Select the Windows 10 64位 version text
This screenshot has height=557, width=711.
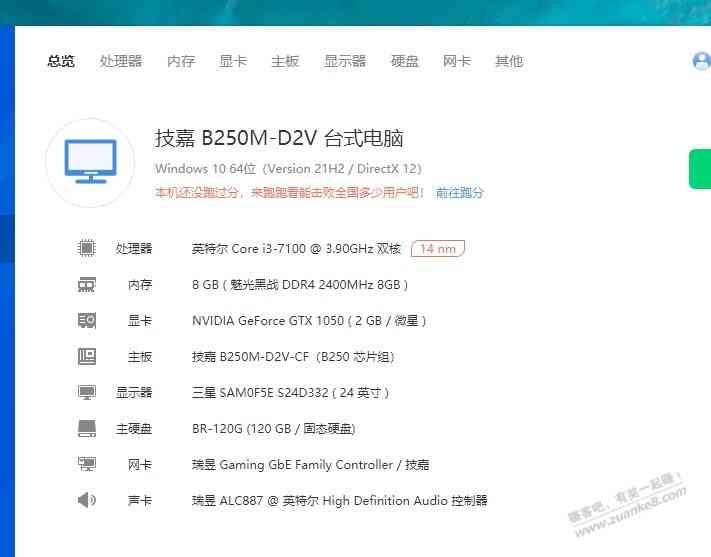click(288, 169)
